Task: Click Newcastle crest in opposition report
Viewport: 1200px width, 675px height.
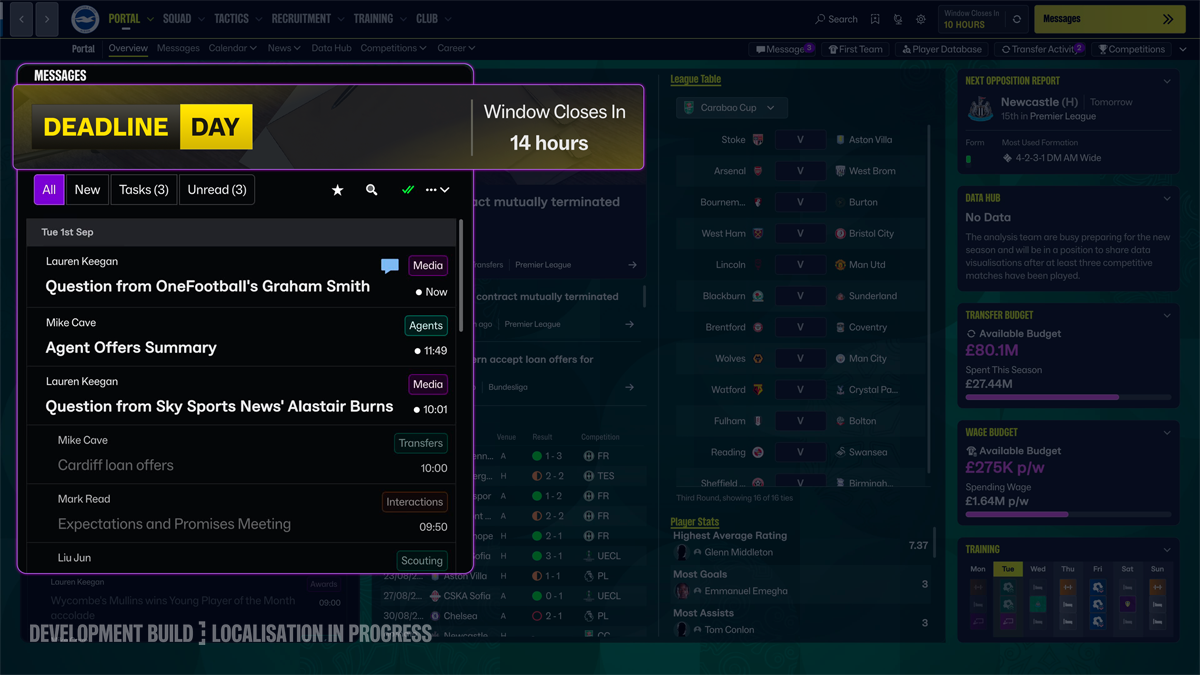Action: tap(981, 108)
